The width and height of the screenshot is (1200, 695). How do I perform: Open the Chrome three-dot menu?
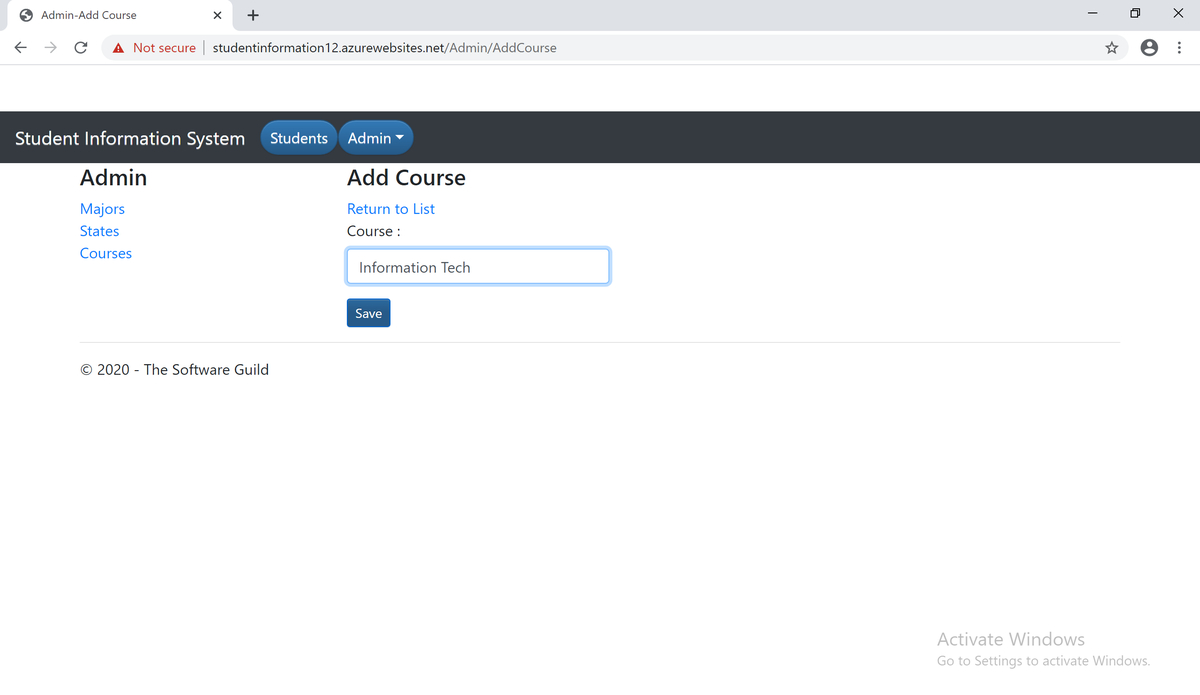1180,47
